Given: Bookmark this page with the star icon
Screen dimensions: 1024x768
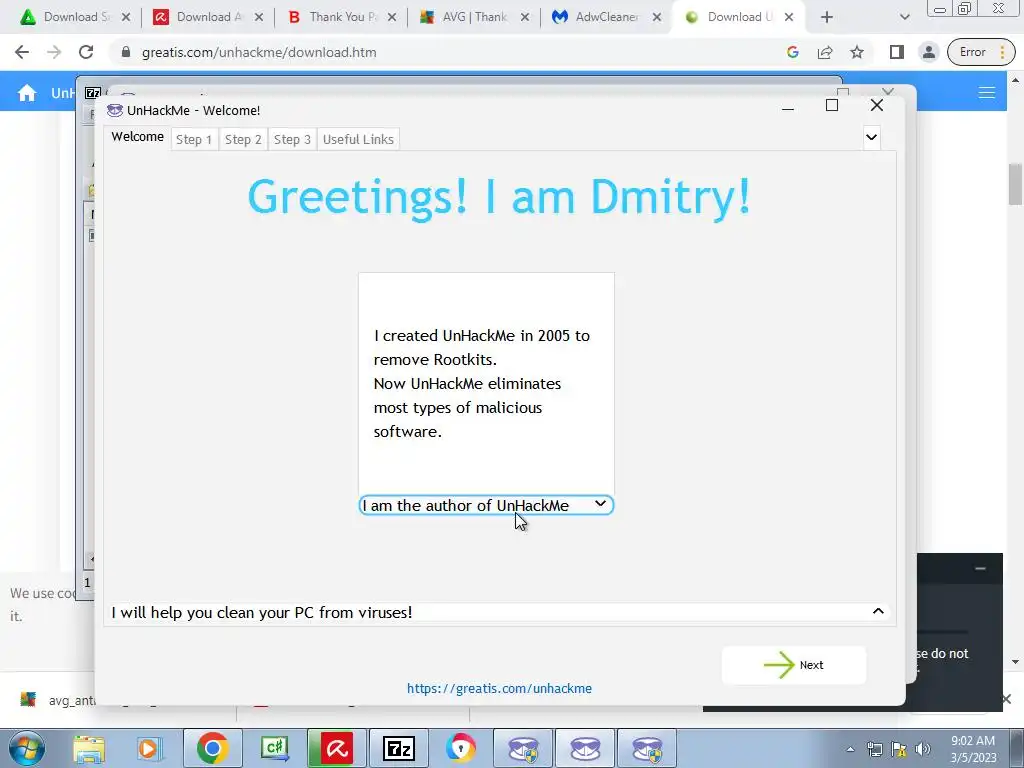Looking at the screenshot, I should 857,52.
